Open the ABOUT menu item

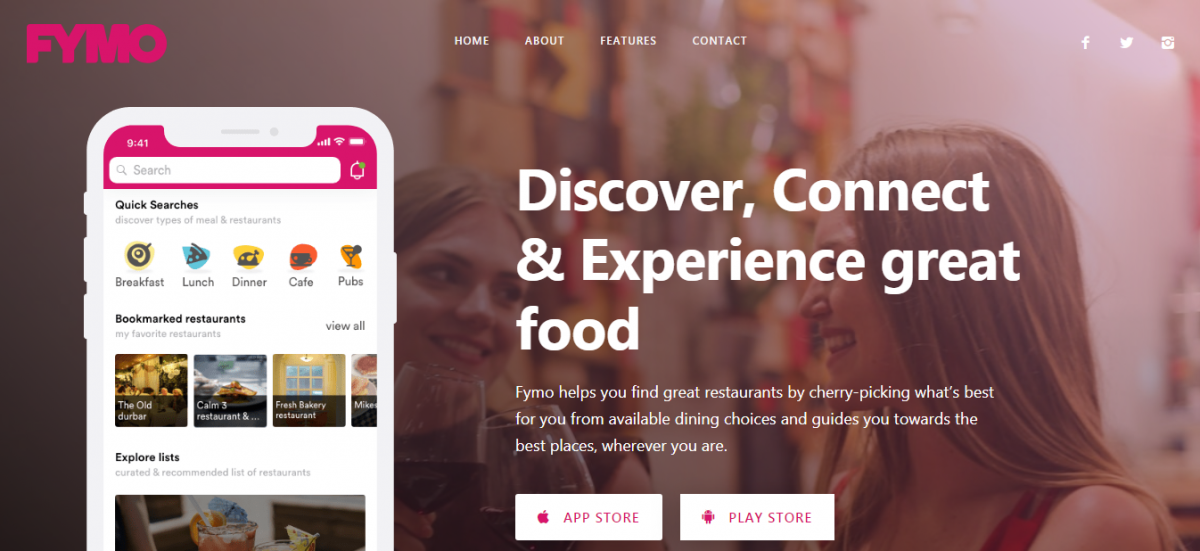(545, 41)
